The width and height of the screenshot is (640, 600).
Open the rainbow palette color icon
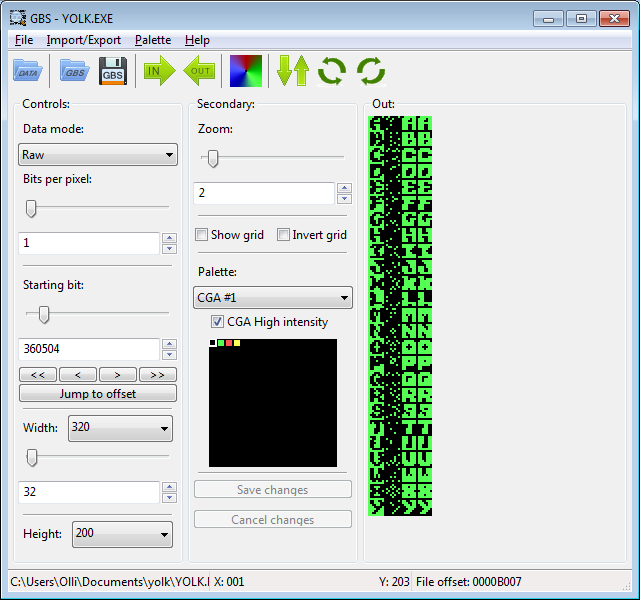[245, 71]
